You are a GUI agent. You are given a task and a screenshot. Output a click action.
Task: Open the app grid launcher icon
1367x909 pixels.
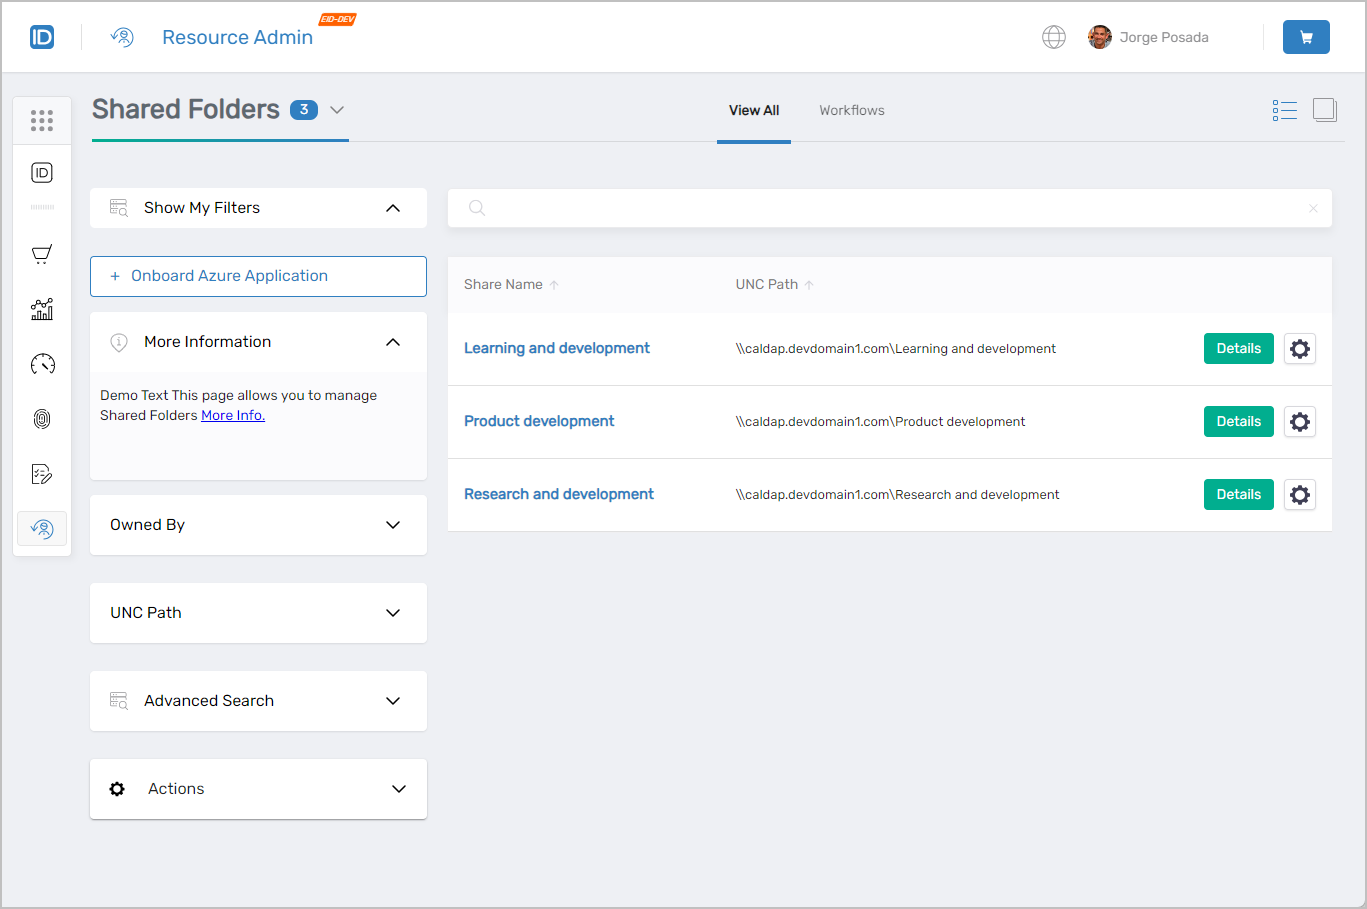pos(41,120)
